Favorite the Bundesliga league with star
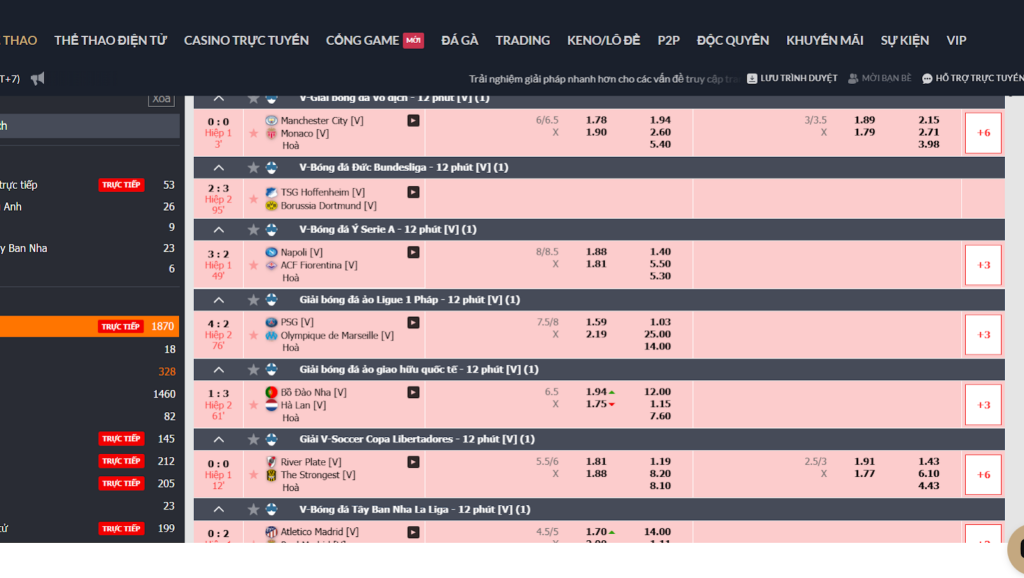This screenshot has width=1024, height=578. point(253,167)
